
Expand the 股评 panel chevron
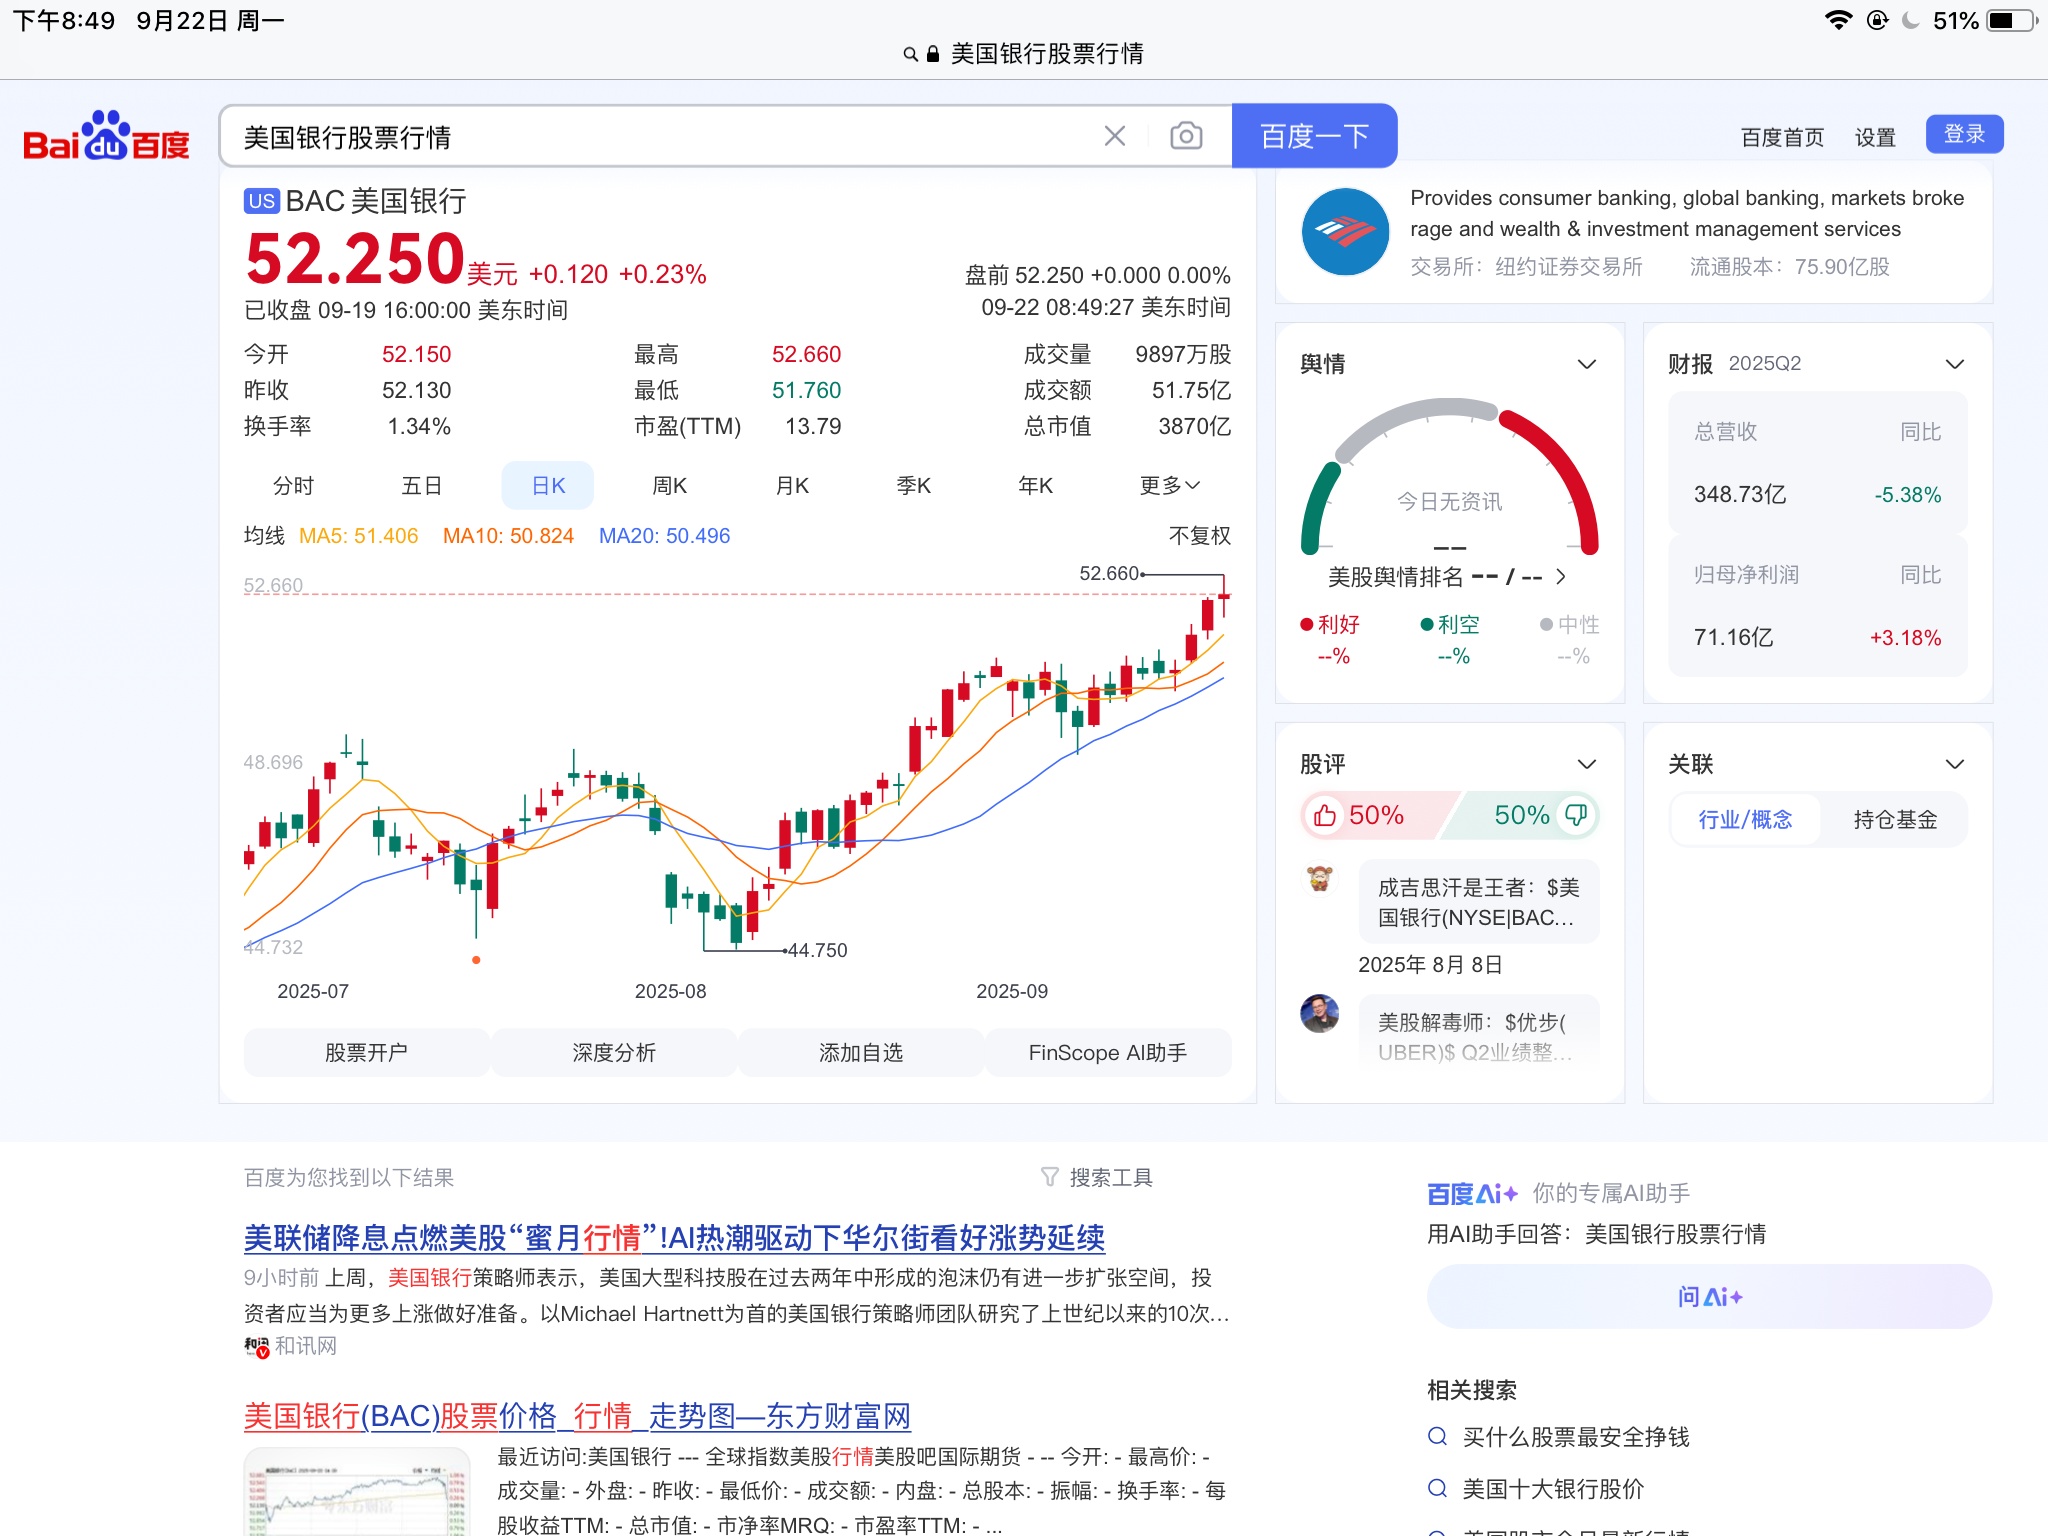(x=1586, y=764)
